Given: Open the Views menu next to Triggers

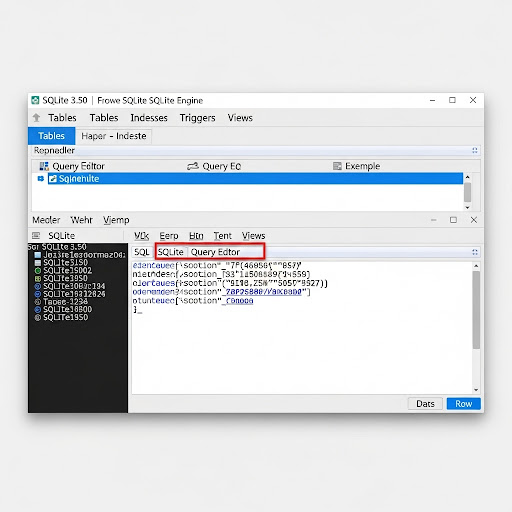Looking at the screenshot, I should coord(240,118).
